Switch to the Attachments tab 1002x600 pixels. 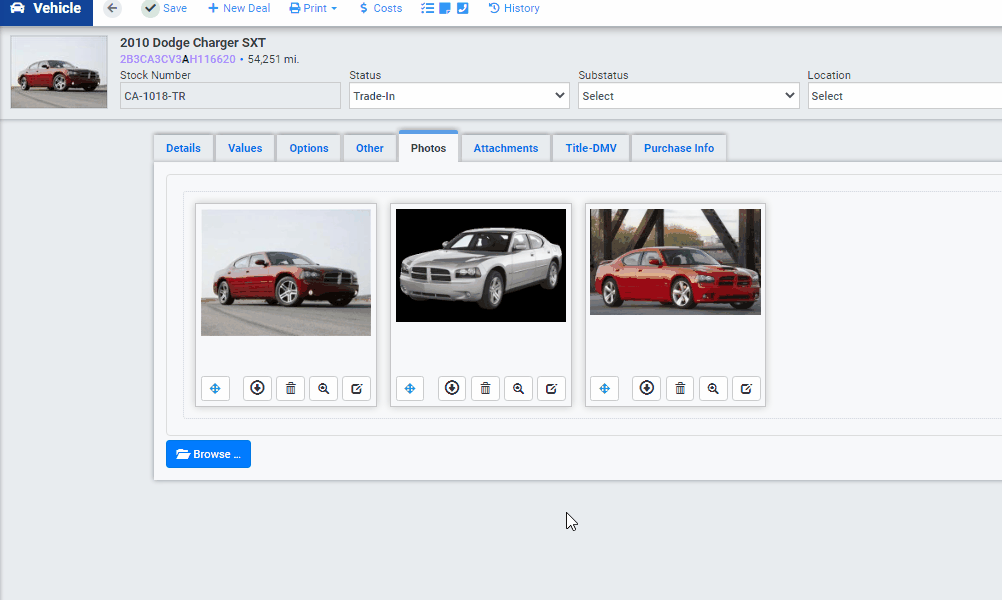point(505,148)
